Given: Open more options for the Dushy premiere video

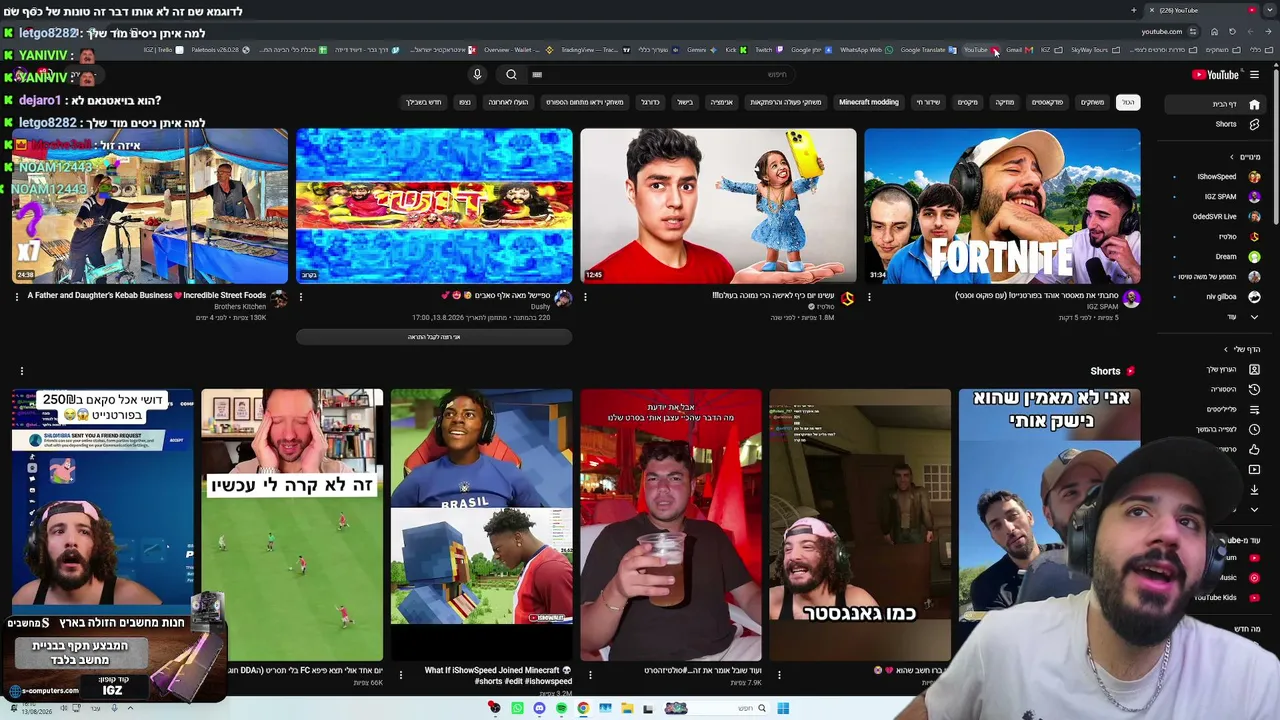Looking at the screenshot, I should pyautogui.click(x=301, y=297).
